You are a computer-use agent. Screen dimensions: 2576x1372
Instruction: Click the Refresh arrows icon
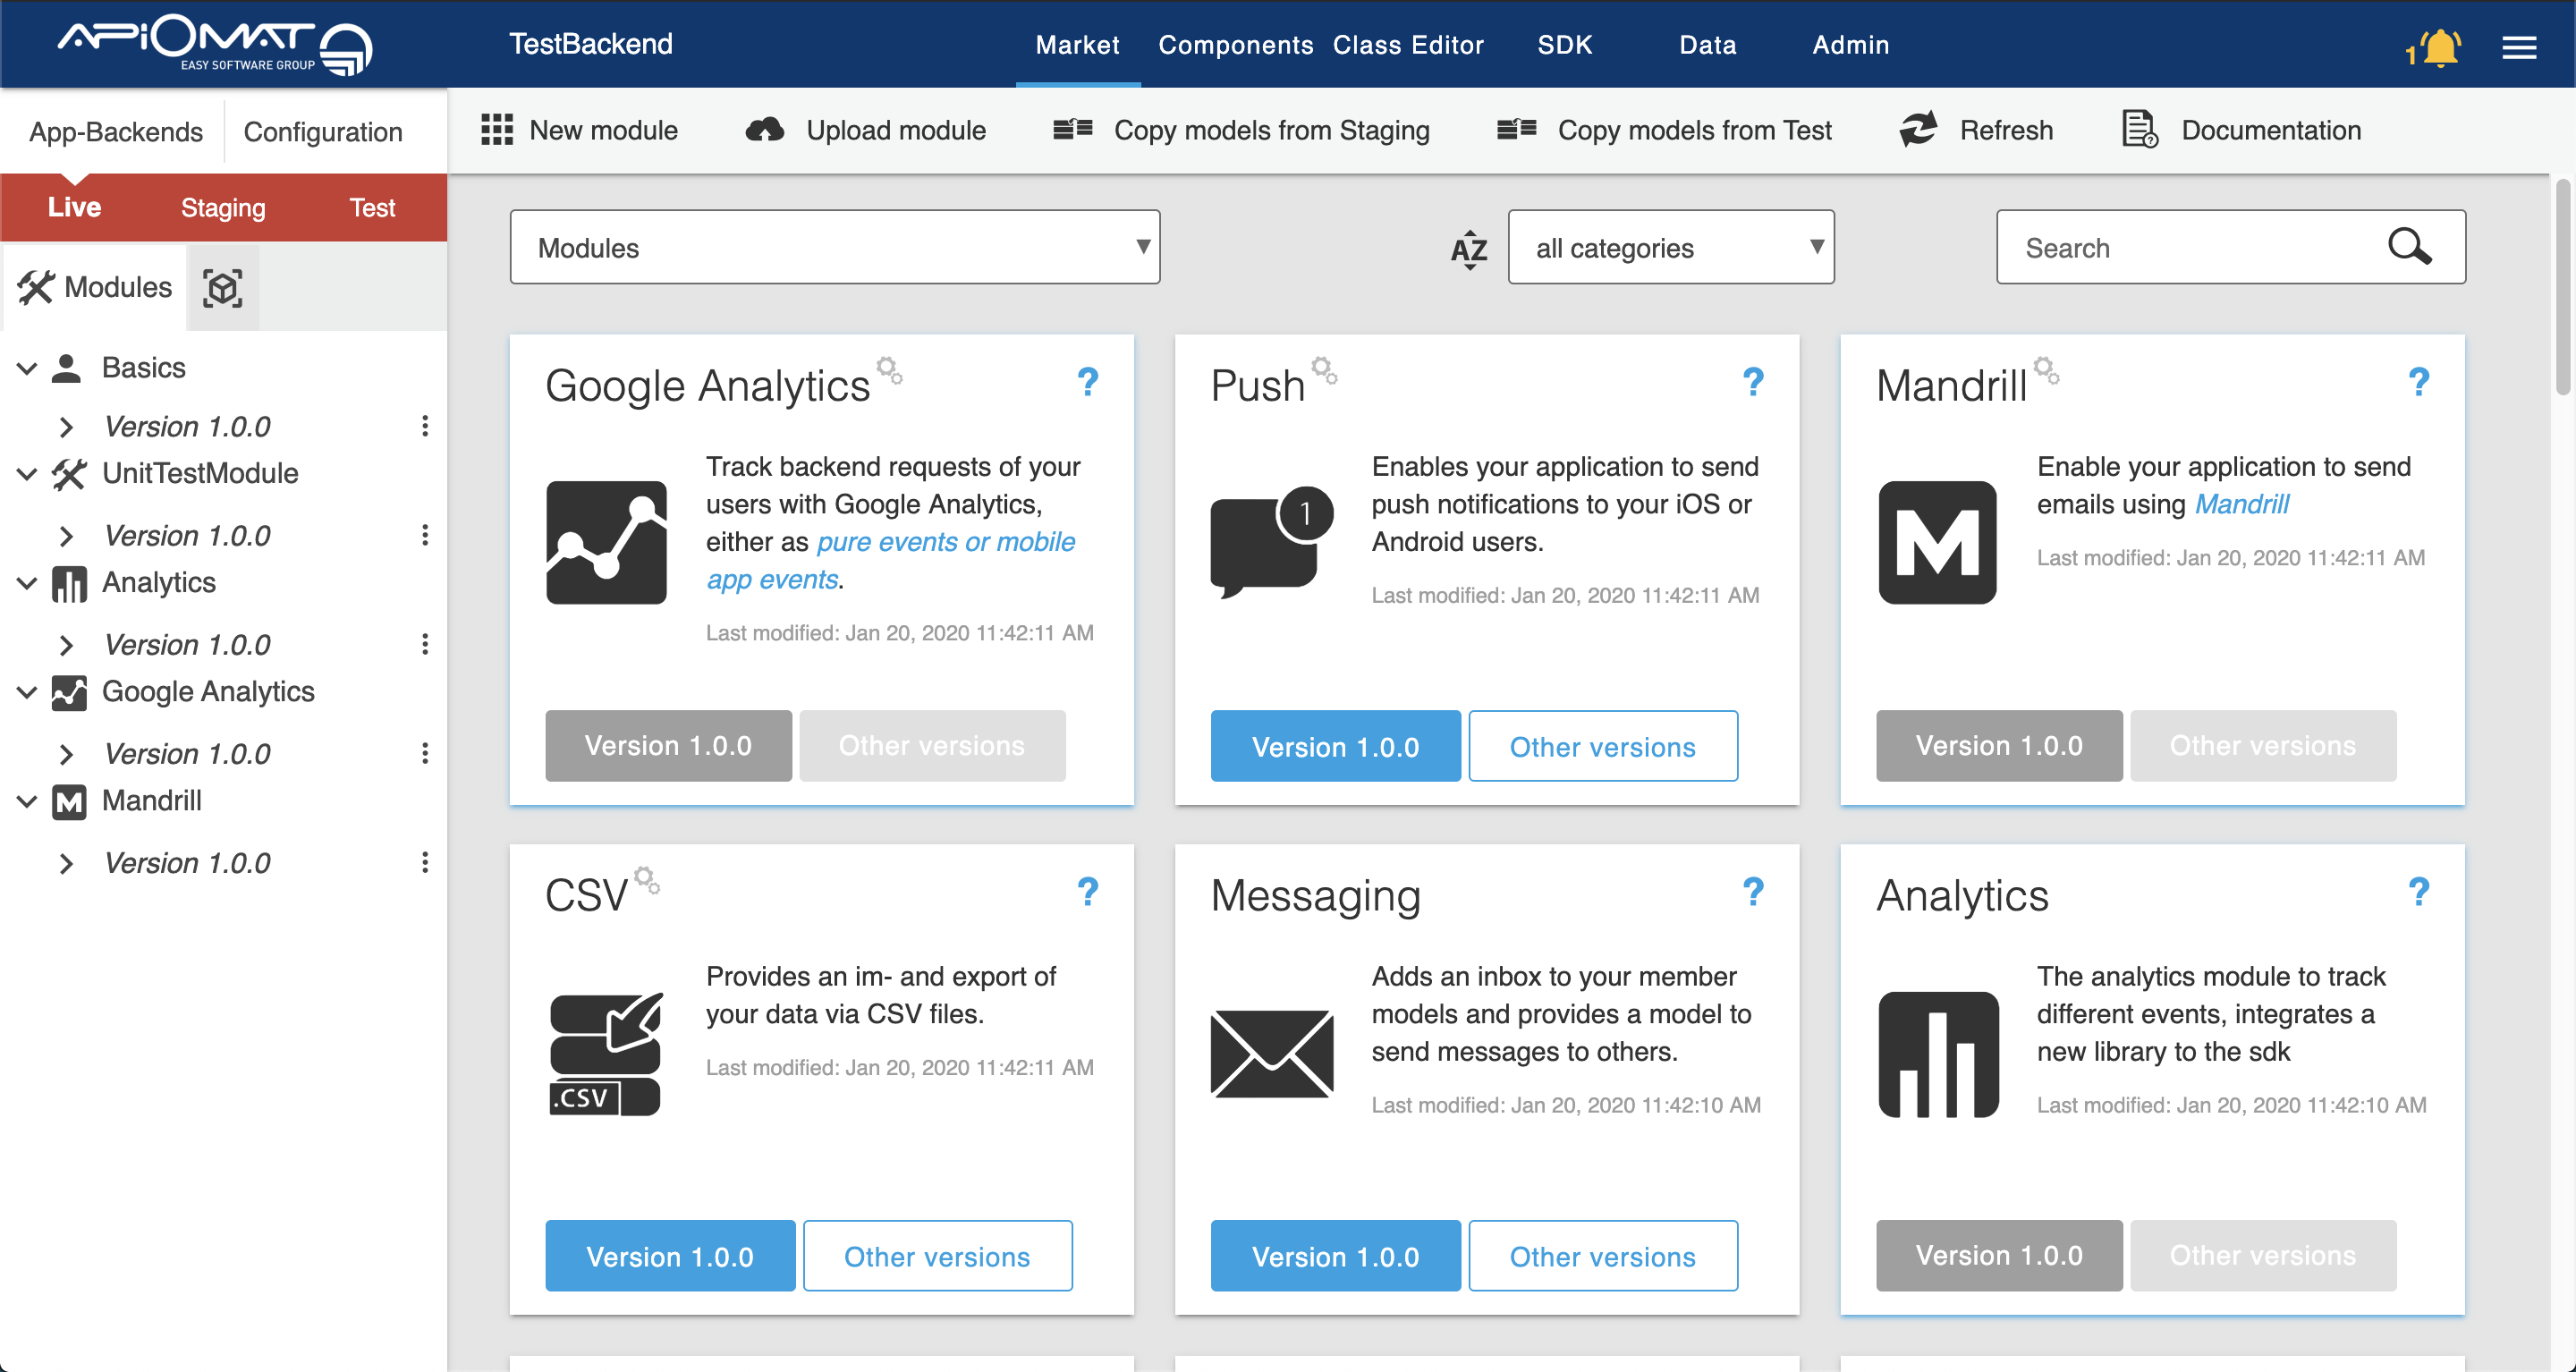click(1918, 130)
